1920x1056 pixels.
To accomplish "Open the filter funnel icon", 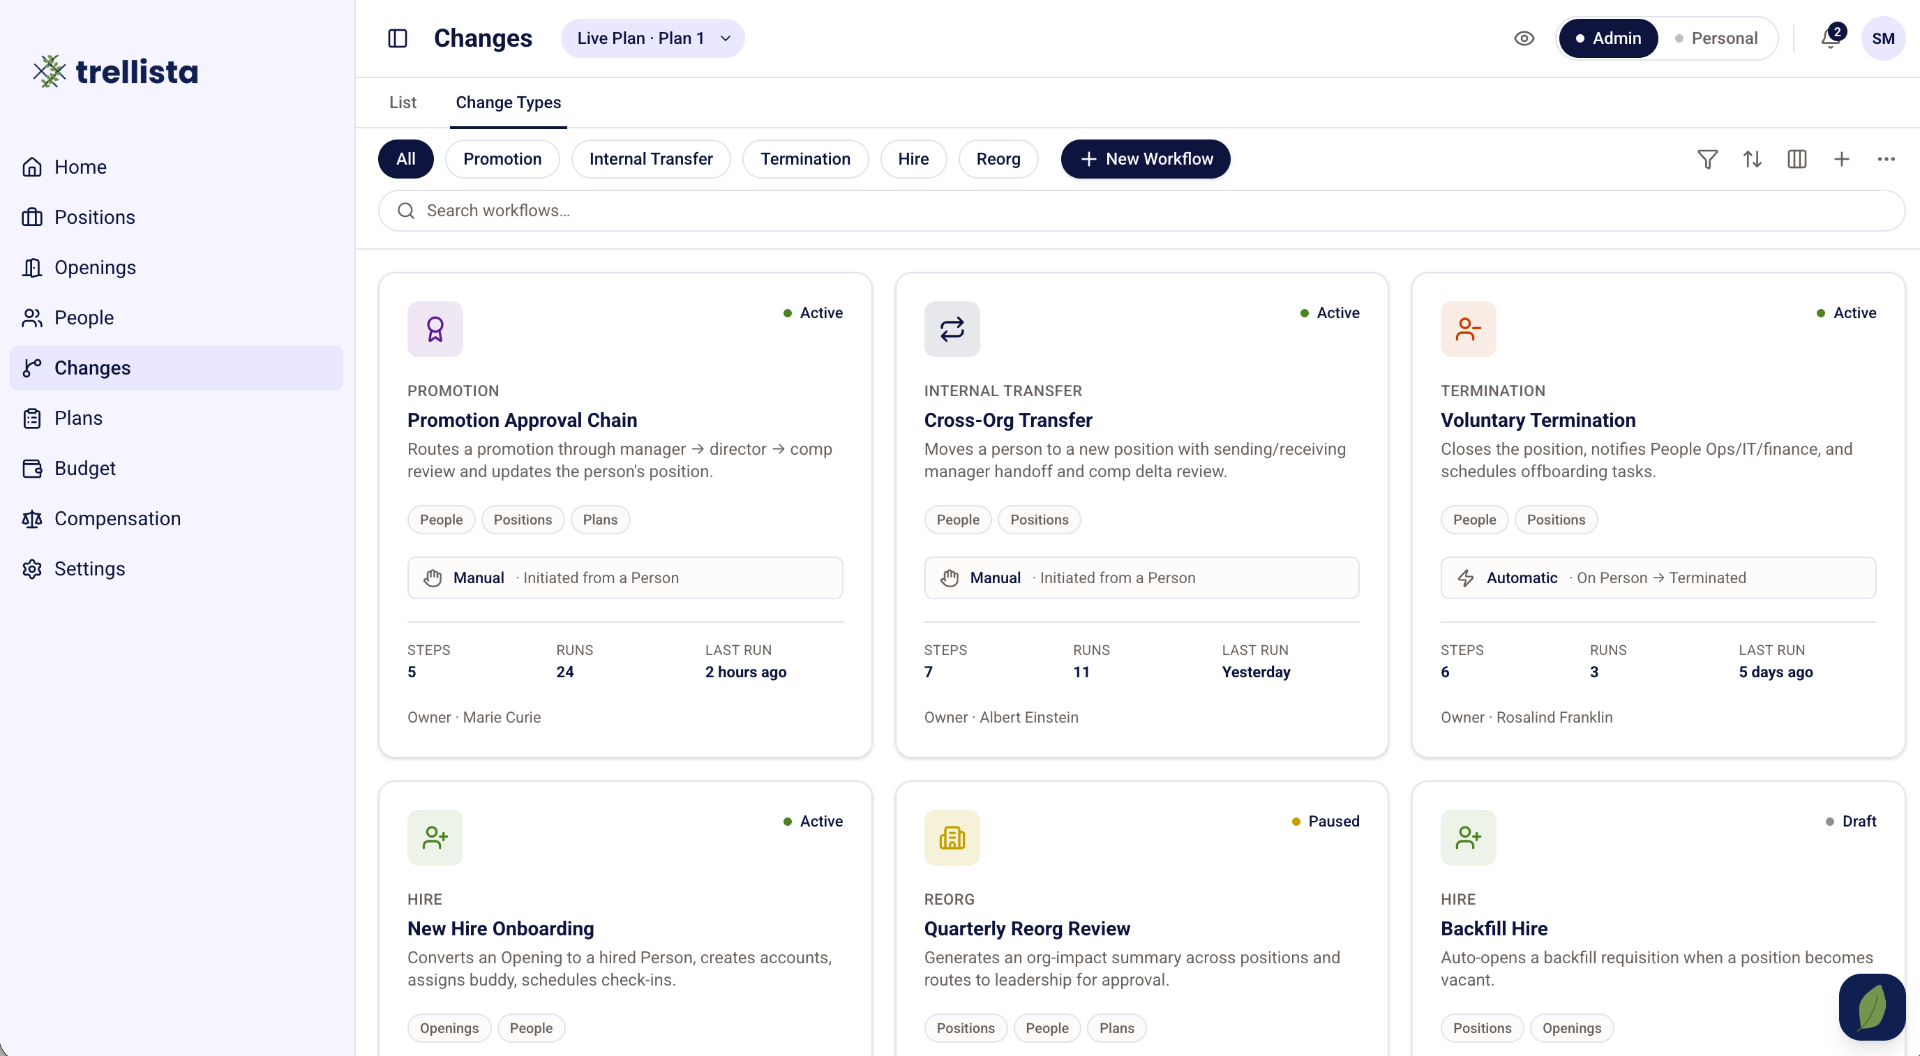I will pos(1707,159).
